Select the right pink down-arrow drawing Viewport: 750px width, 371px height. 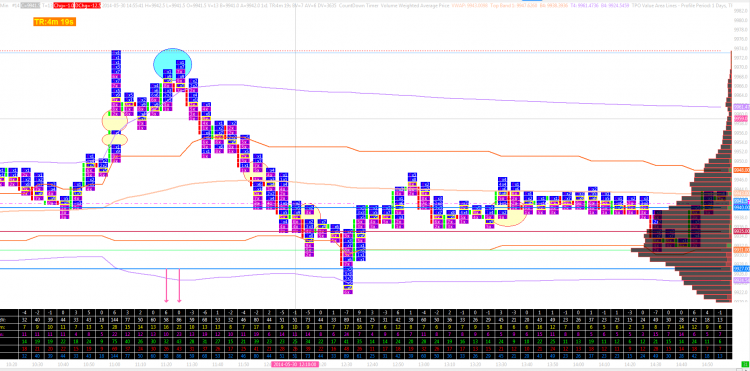coord(179,285)
